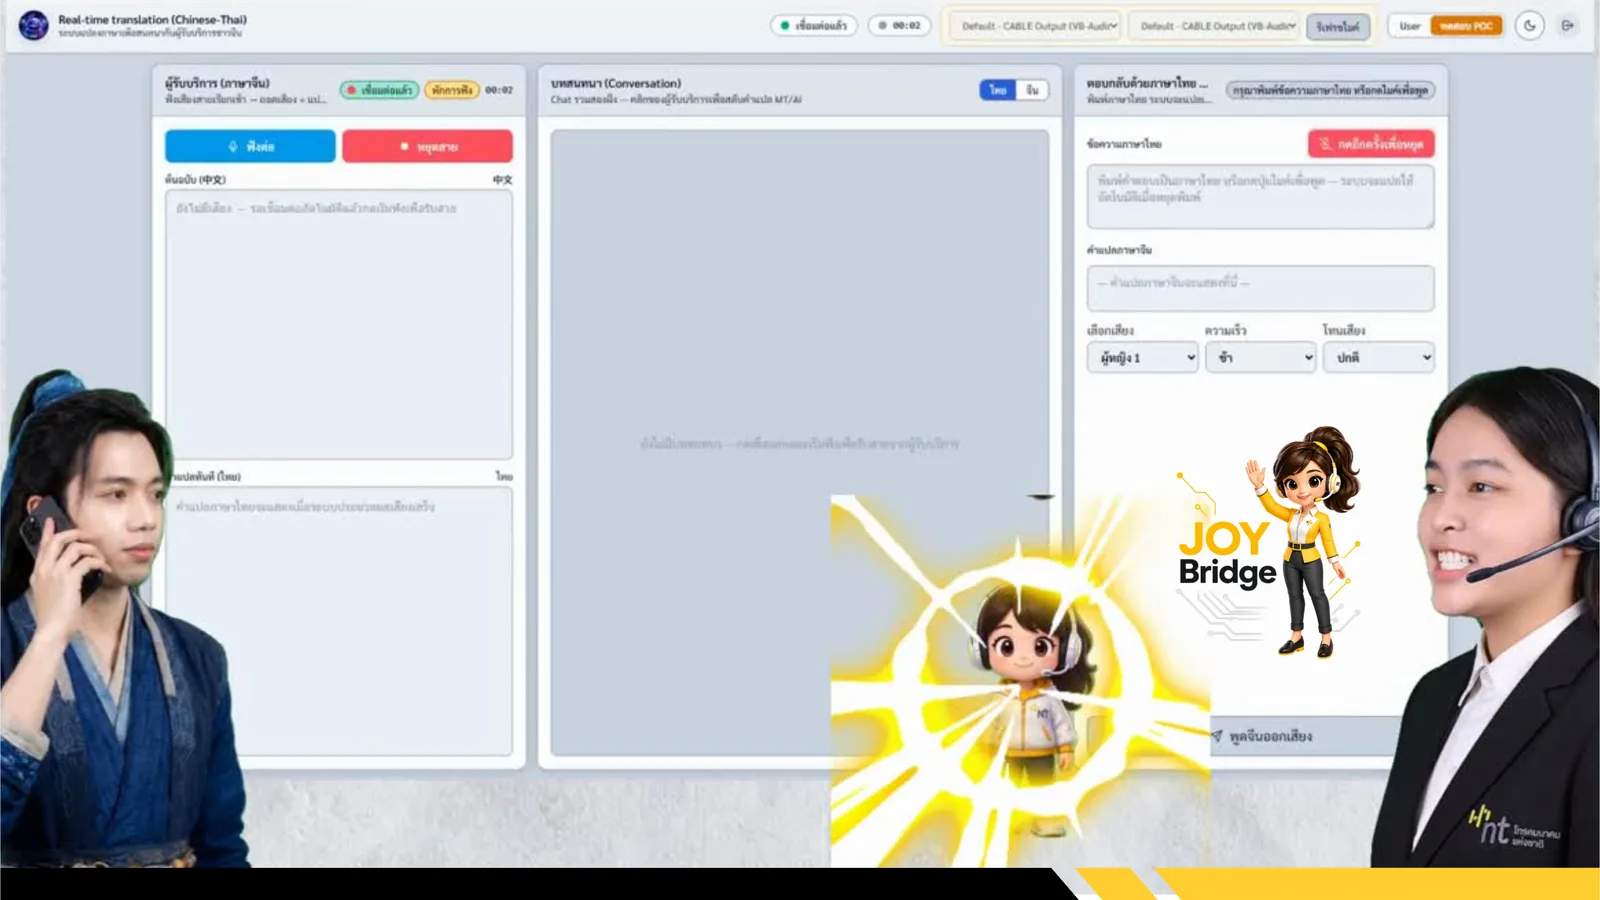Click the ต้นฉบับ (中文) source text area
1600x900 pixels.
click(339, 324)
